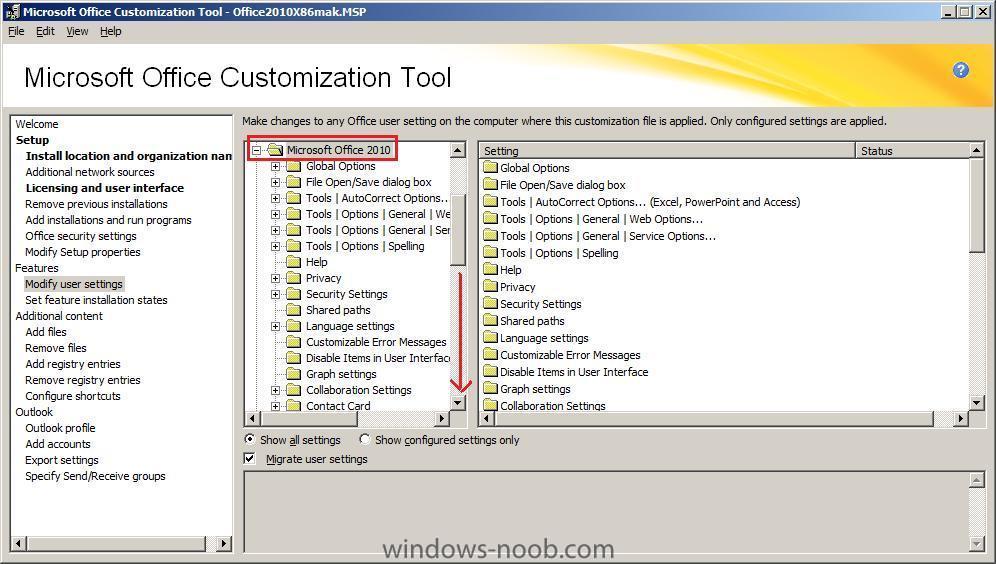Expand Collaboration Settings tree node

[x=275, y=391]
